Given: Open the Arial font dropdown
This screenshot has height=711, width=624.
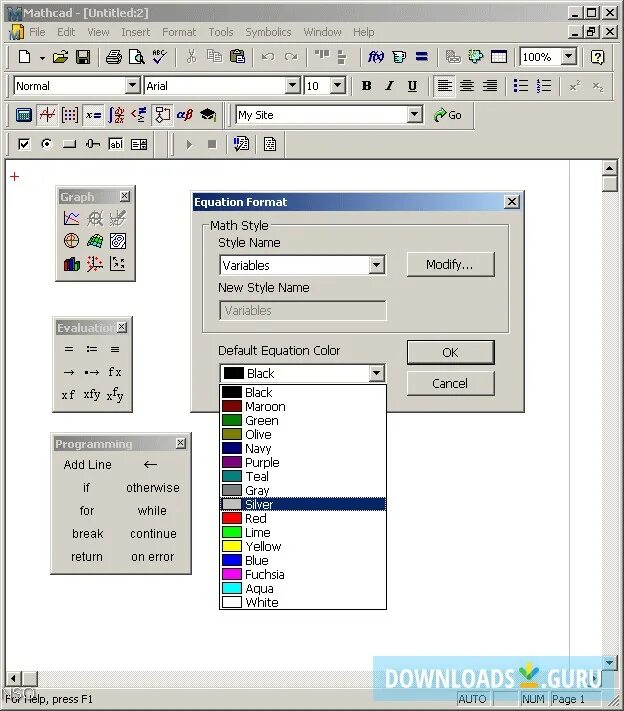Looking at the screenshot, I should click(x=292, y=85).
